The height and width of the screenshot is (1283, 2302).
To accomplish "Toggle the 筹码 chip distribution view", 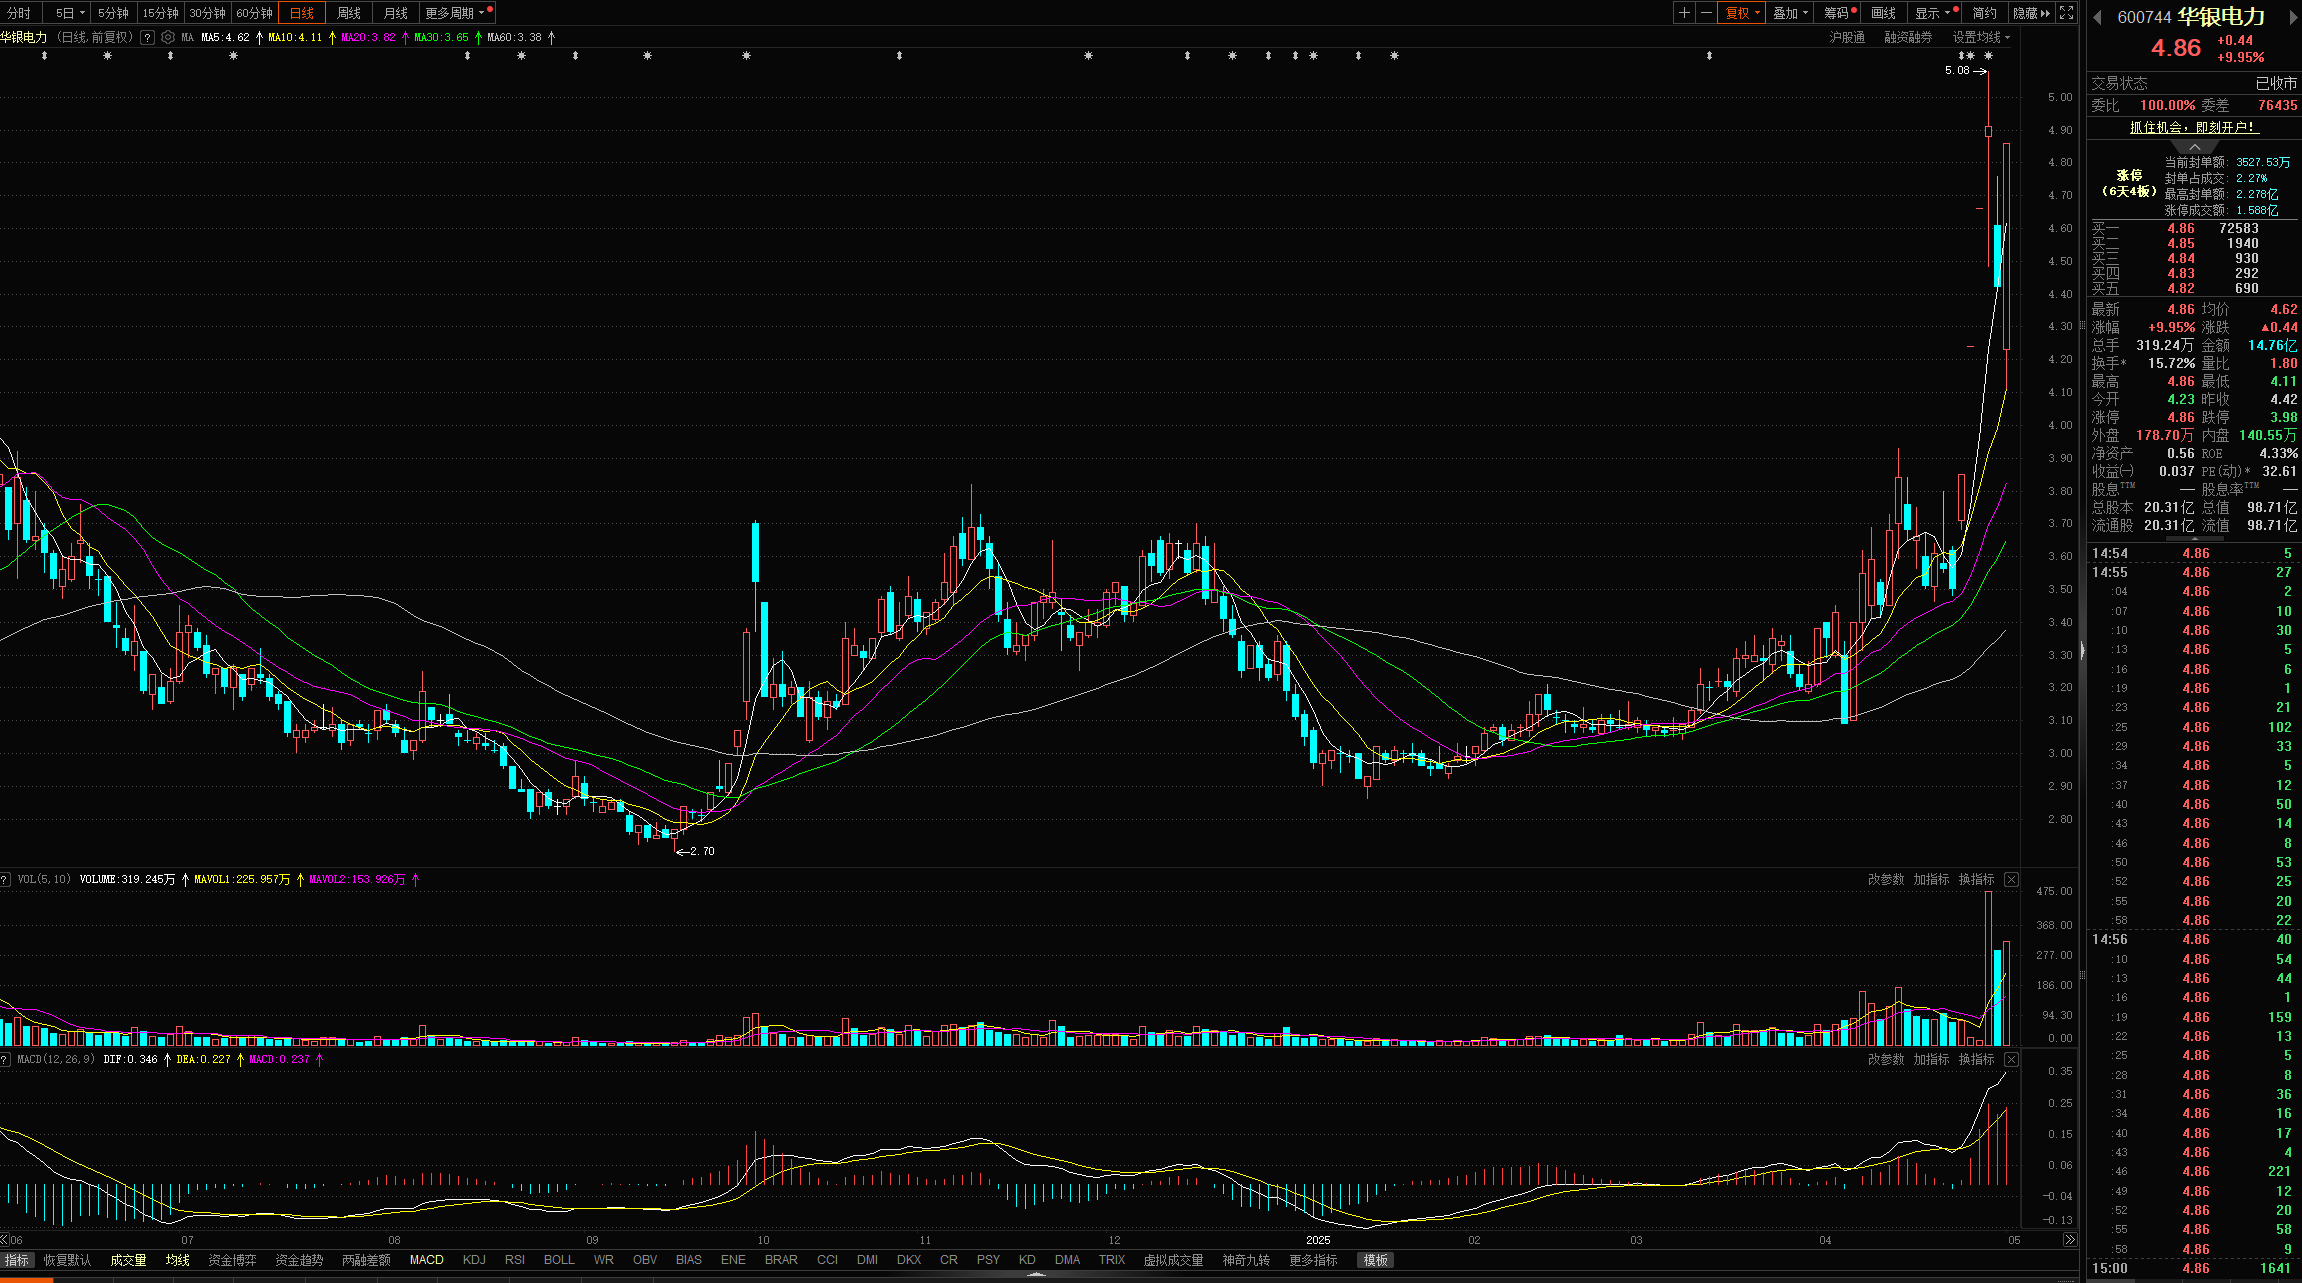I will (1836, 13).
